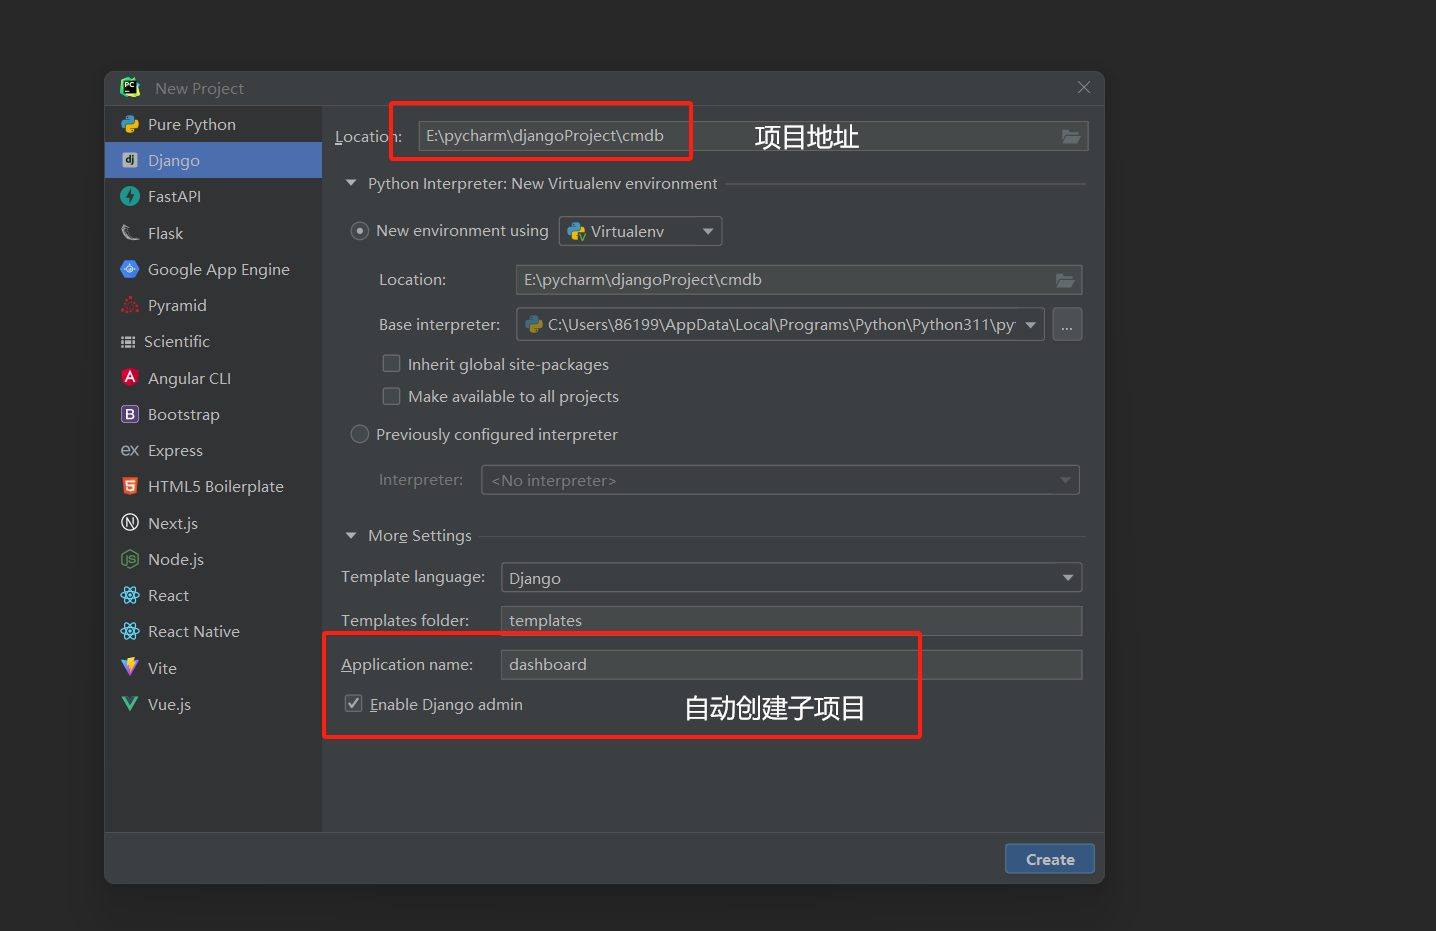1436x931 pixels.
Task: Collapse the More Settings section
Action: coord(351,536)
